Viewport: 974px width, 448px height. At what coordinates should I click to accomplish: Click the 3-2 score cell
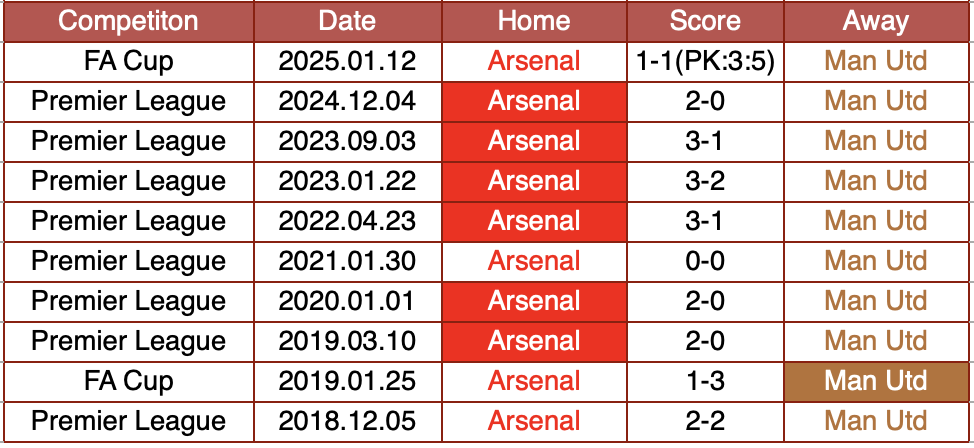coord(705,181)
